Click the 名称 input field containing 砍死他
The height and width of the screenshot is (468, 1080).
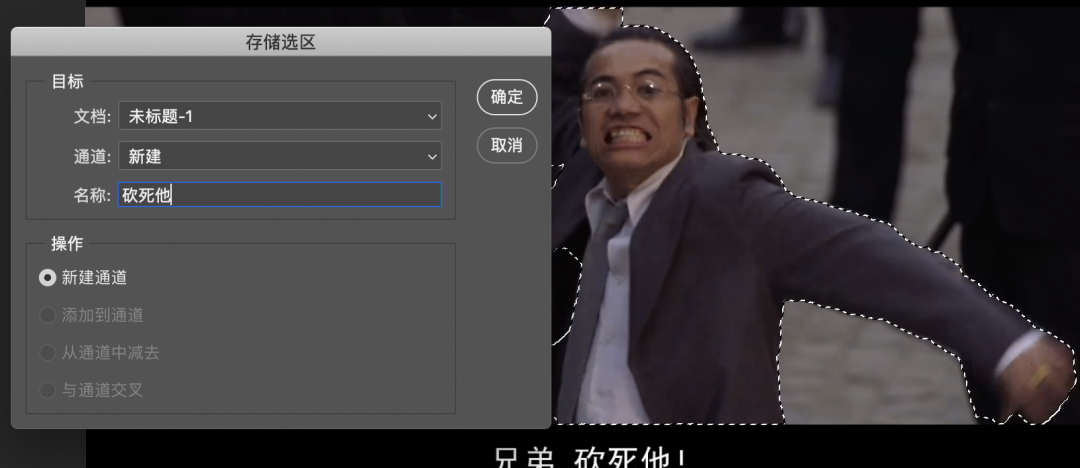[x=280, y=194]
